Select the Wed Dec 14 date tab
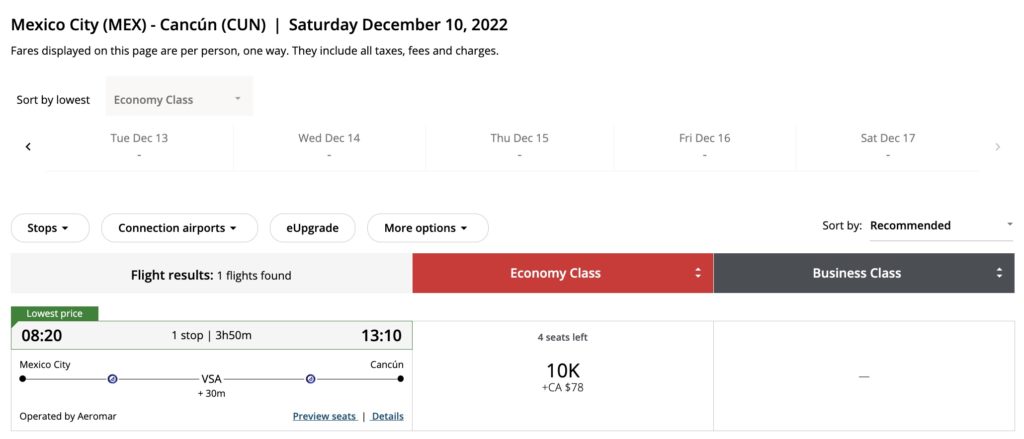1024x439 pixels. (329, 146)
